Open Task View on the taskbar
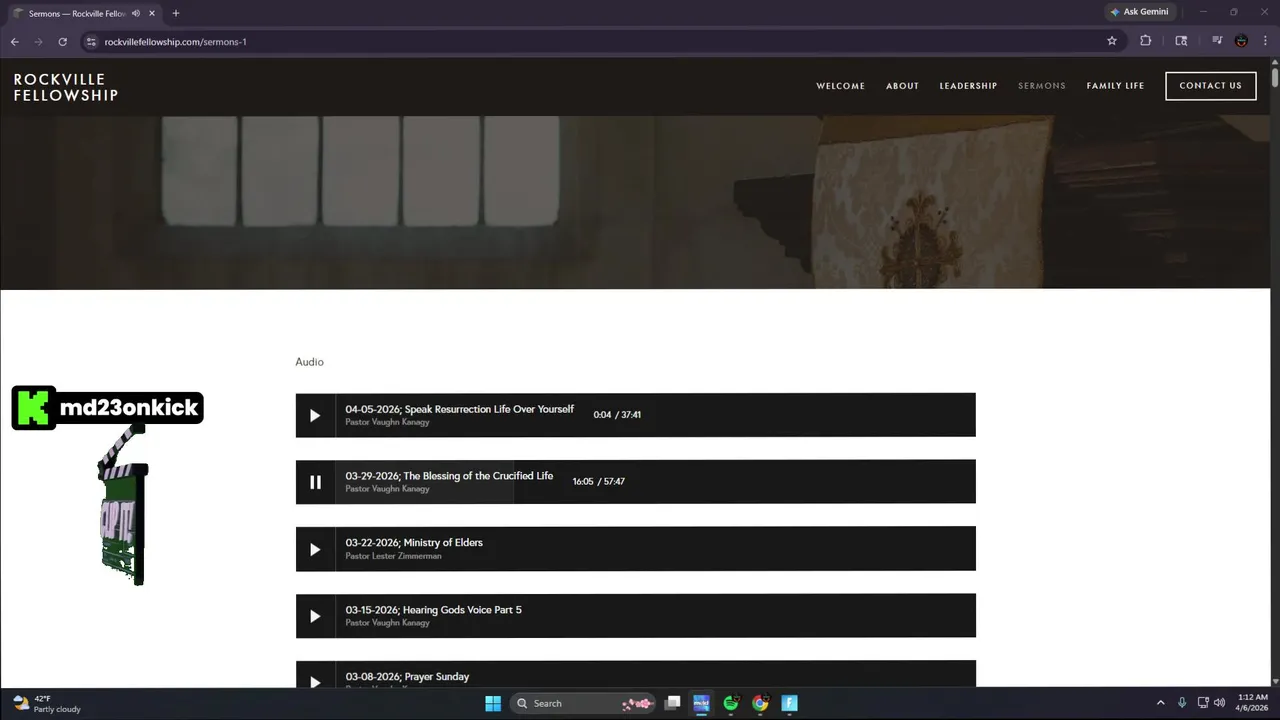Screen dimensions: 1280x720 tap(672, 703)
